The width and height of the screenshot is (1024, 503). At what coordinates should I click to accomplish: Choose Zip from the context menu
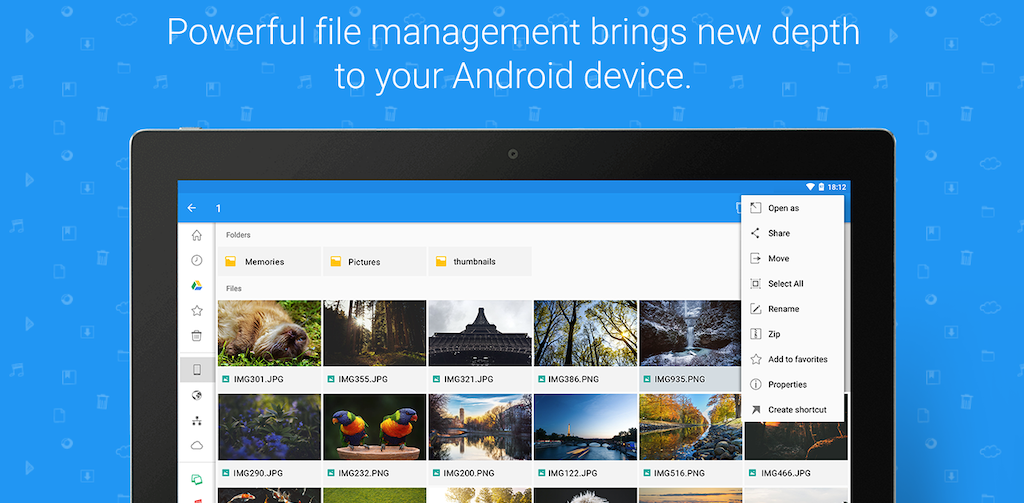pyautogui.click(x=792, y=334)
